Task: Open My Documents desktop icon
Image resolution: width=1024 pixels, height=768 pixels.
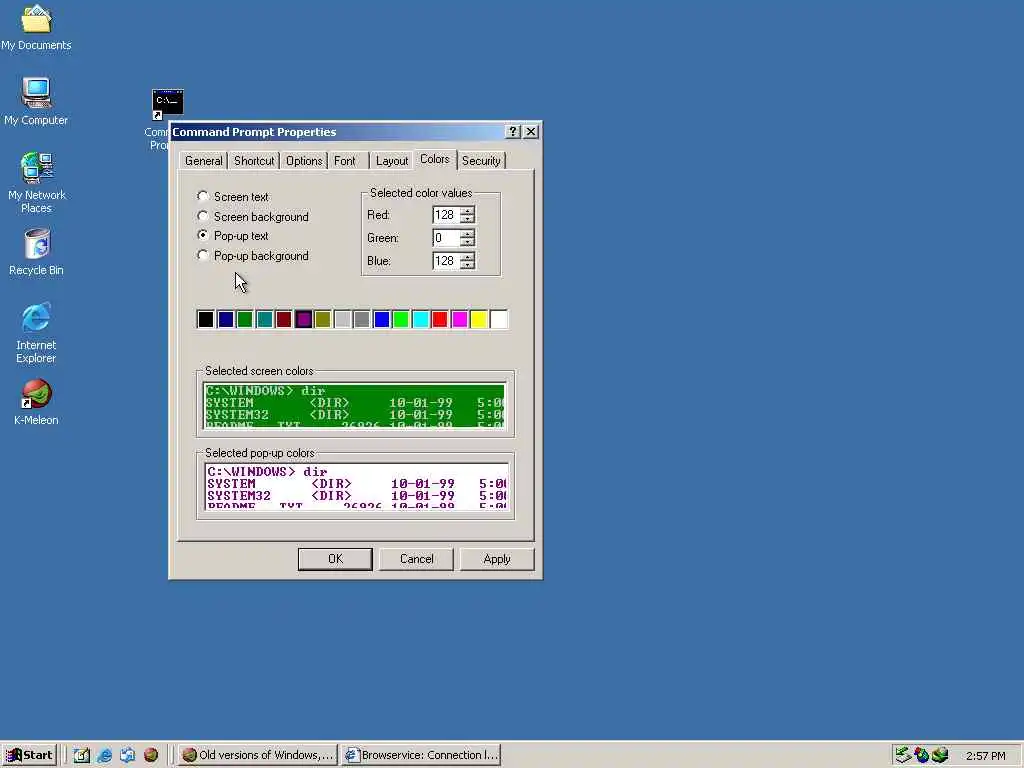Action: click(x=36, y=27)
